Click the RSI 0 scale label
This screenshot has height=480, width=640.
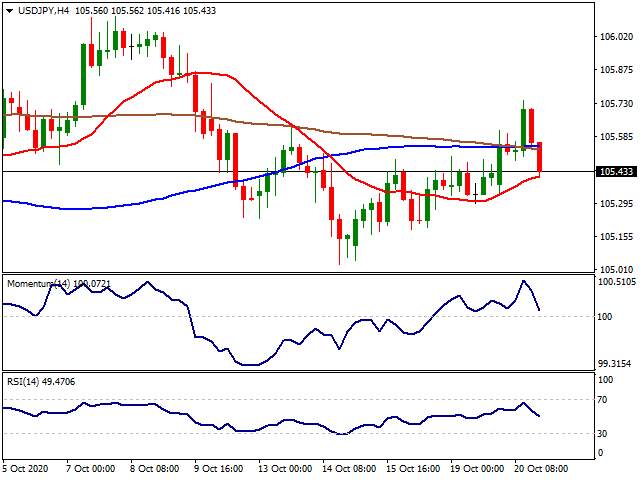pyautogui.click(x=600, y=452)
